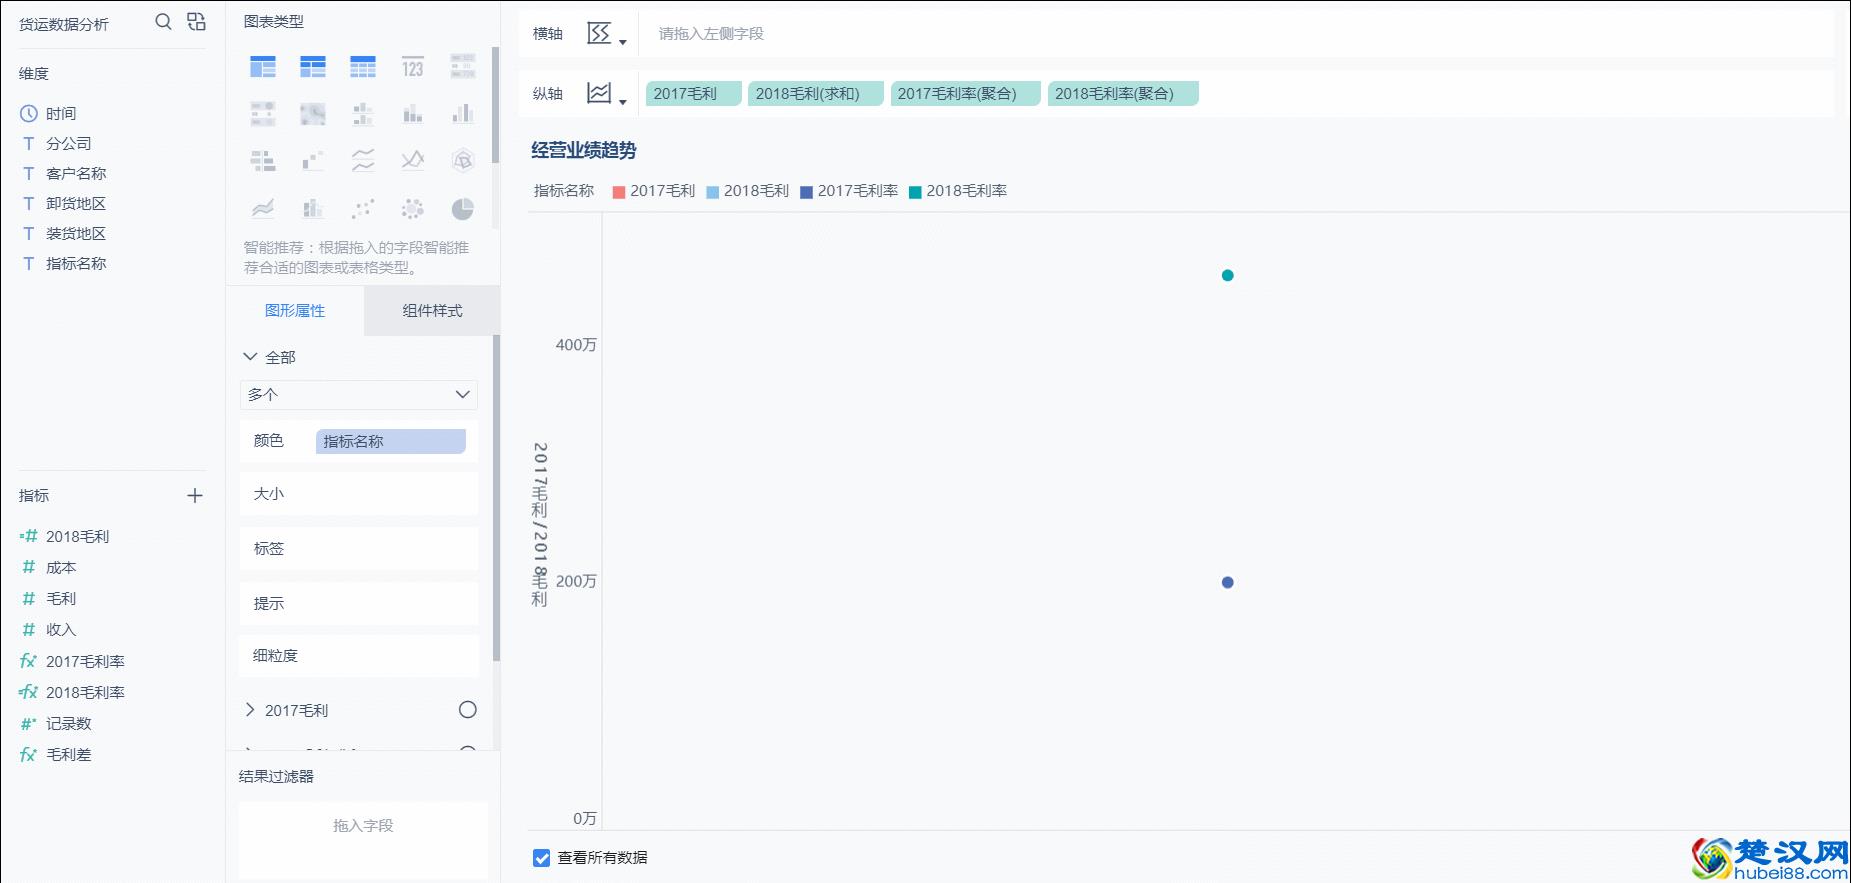Click the search icon beside 货运数据分析

pyautogui.click(x=163, y=22)
